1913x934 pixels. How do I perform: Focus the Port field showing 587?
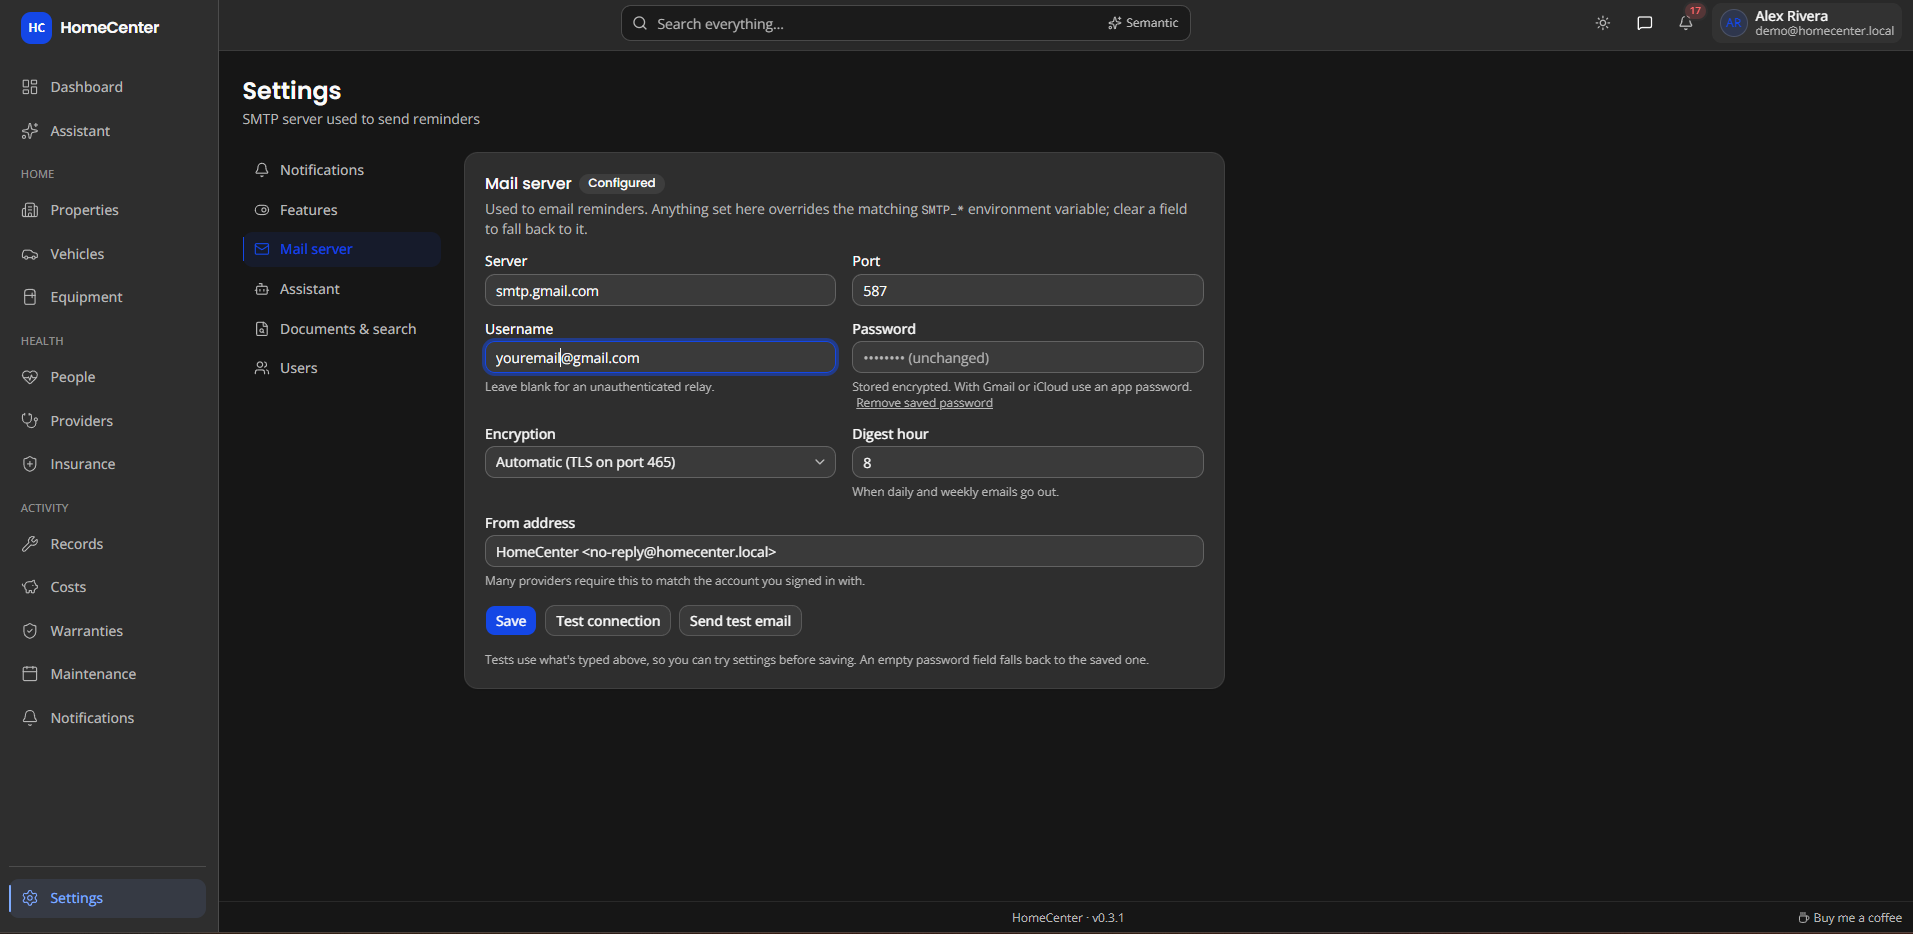[x=1027, y=291]
